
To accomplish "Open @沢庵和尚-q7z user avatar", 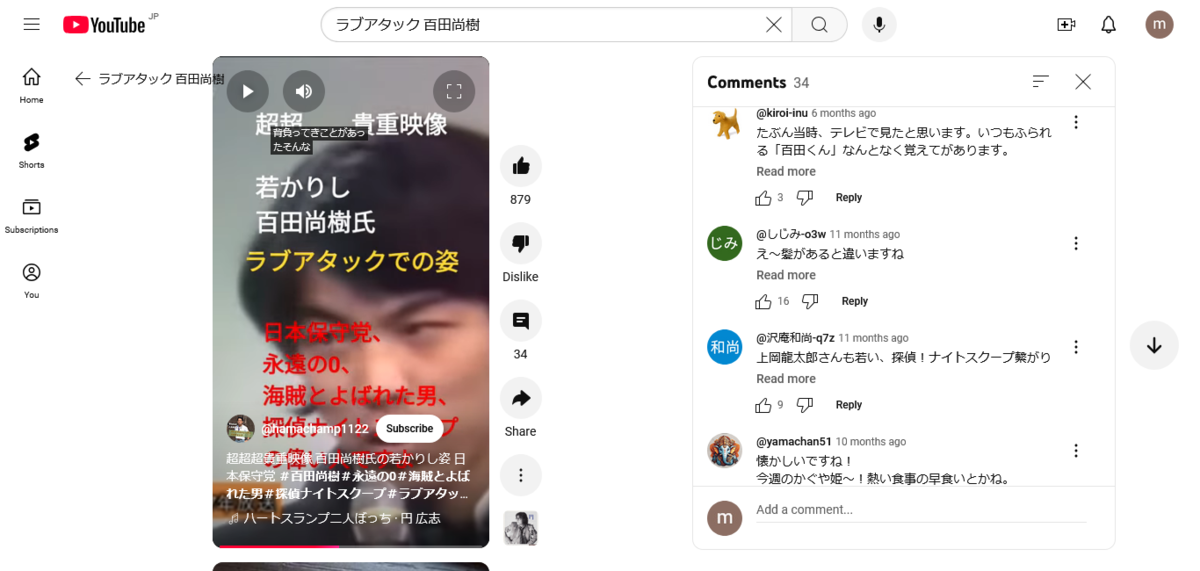I will (725, 347).
